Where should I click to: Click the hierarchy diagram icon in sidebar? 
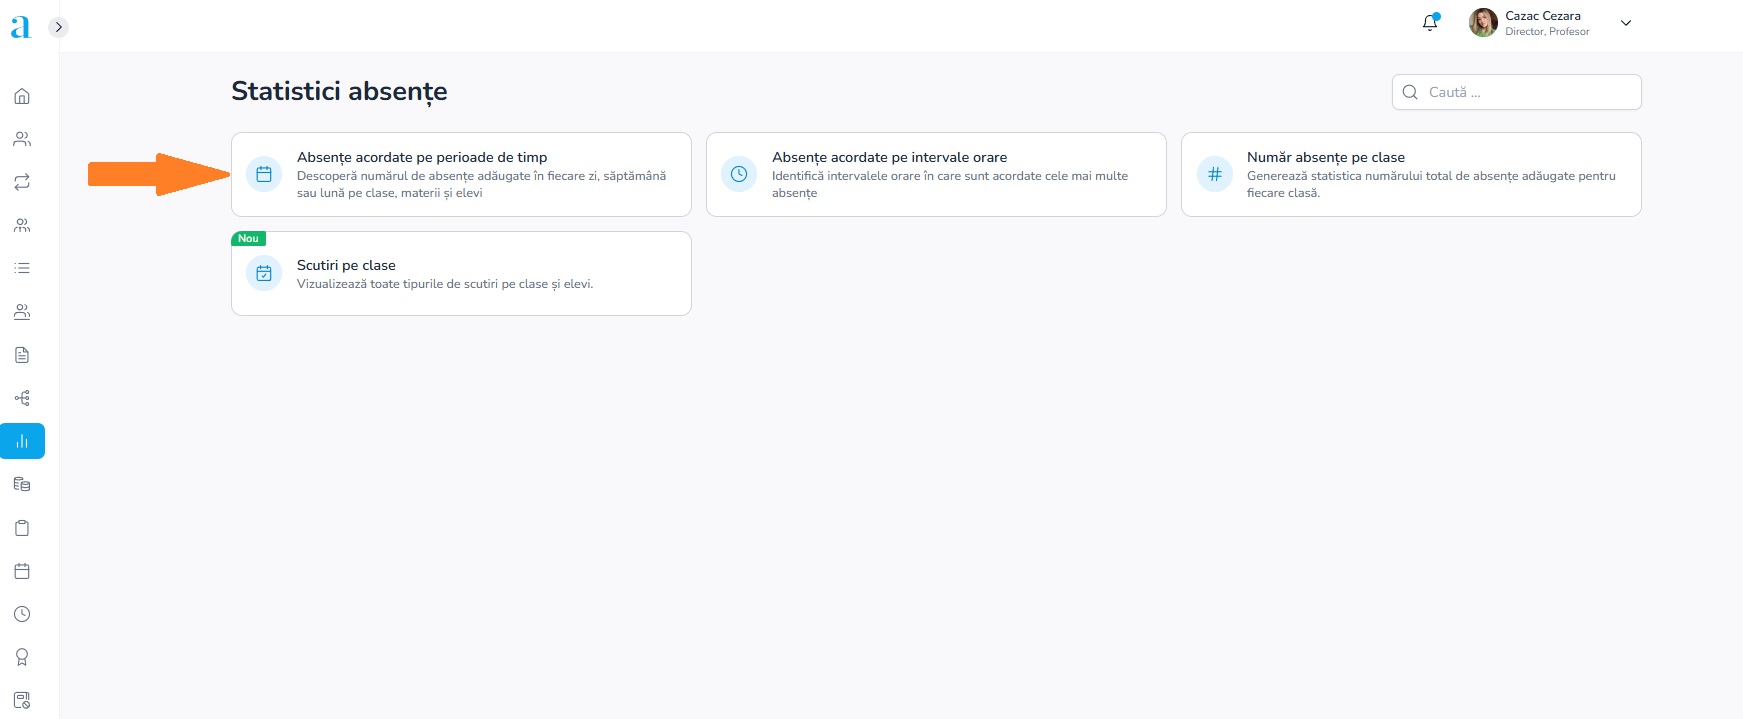pos(22,398)
